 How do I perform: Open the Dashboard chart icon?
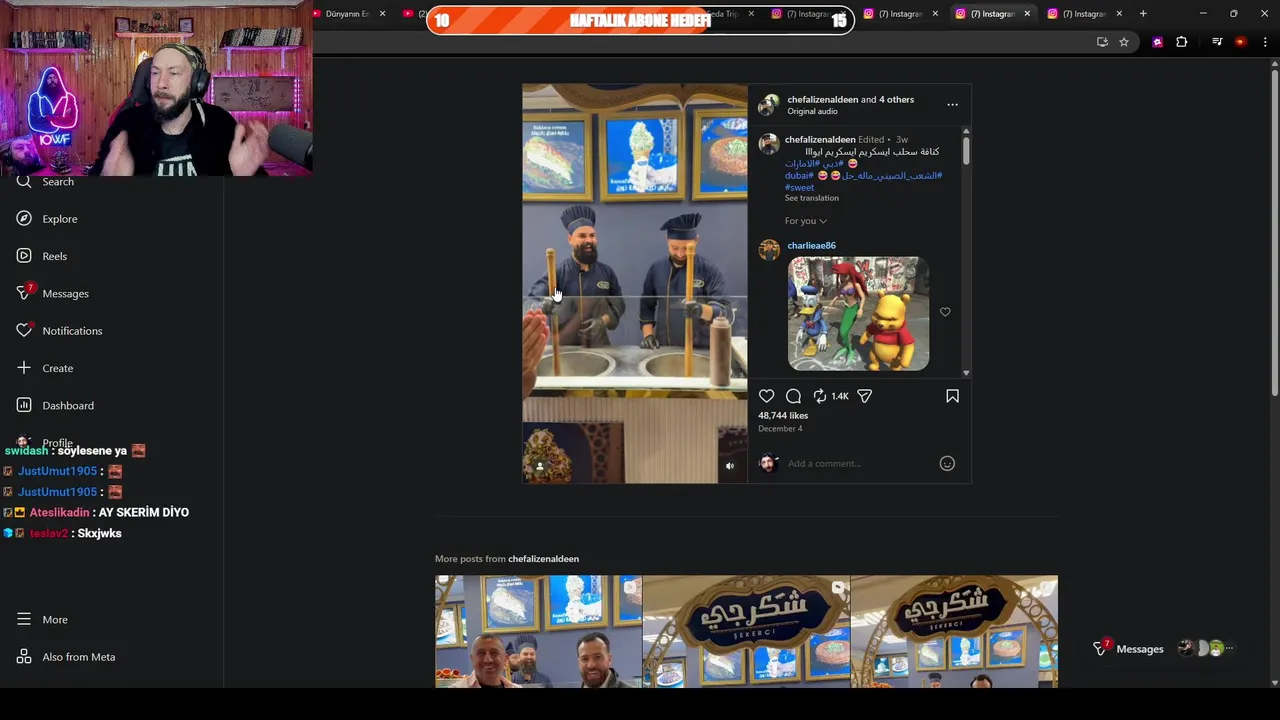24,405
